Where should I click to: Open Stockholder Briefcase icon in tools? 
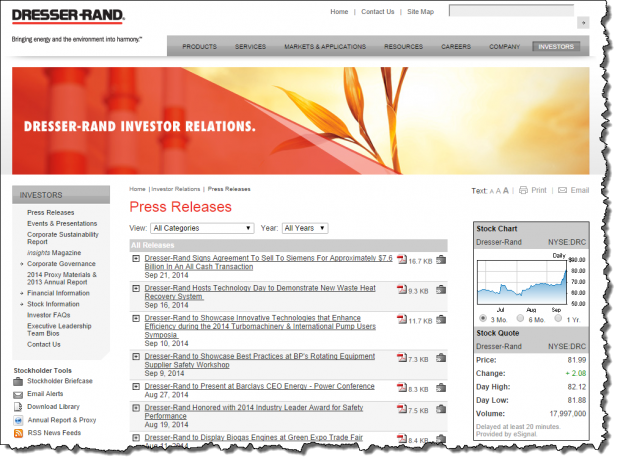pos(18,380)
